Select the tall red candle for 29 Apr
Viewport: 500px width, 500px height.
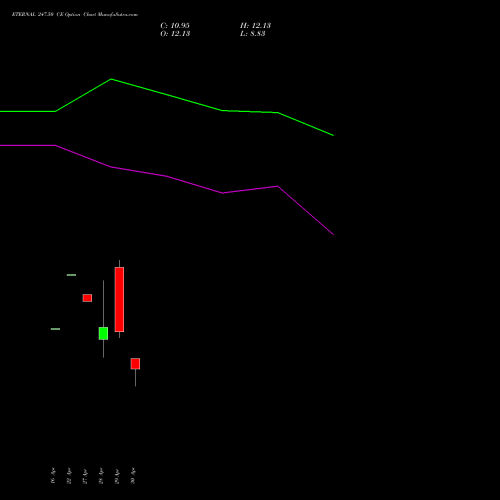coord(119,299)
